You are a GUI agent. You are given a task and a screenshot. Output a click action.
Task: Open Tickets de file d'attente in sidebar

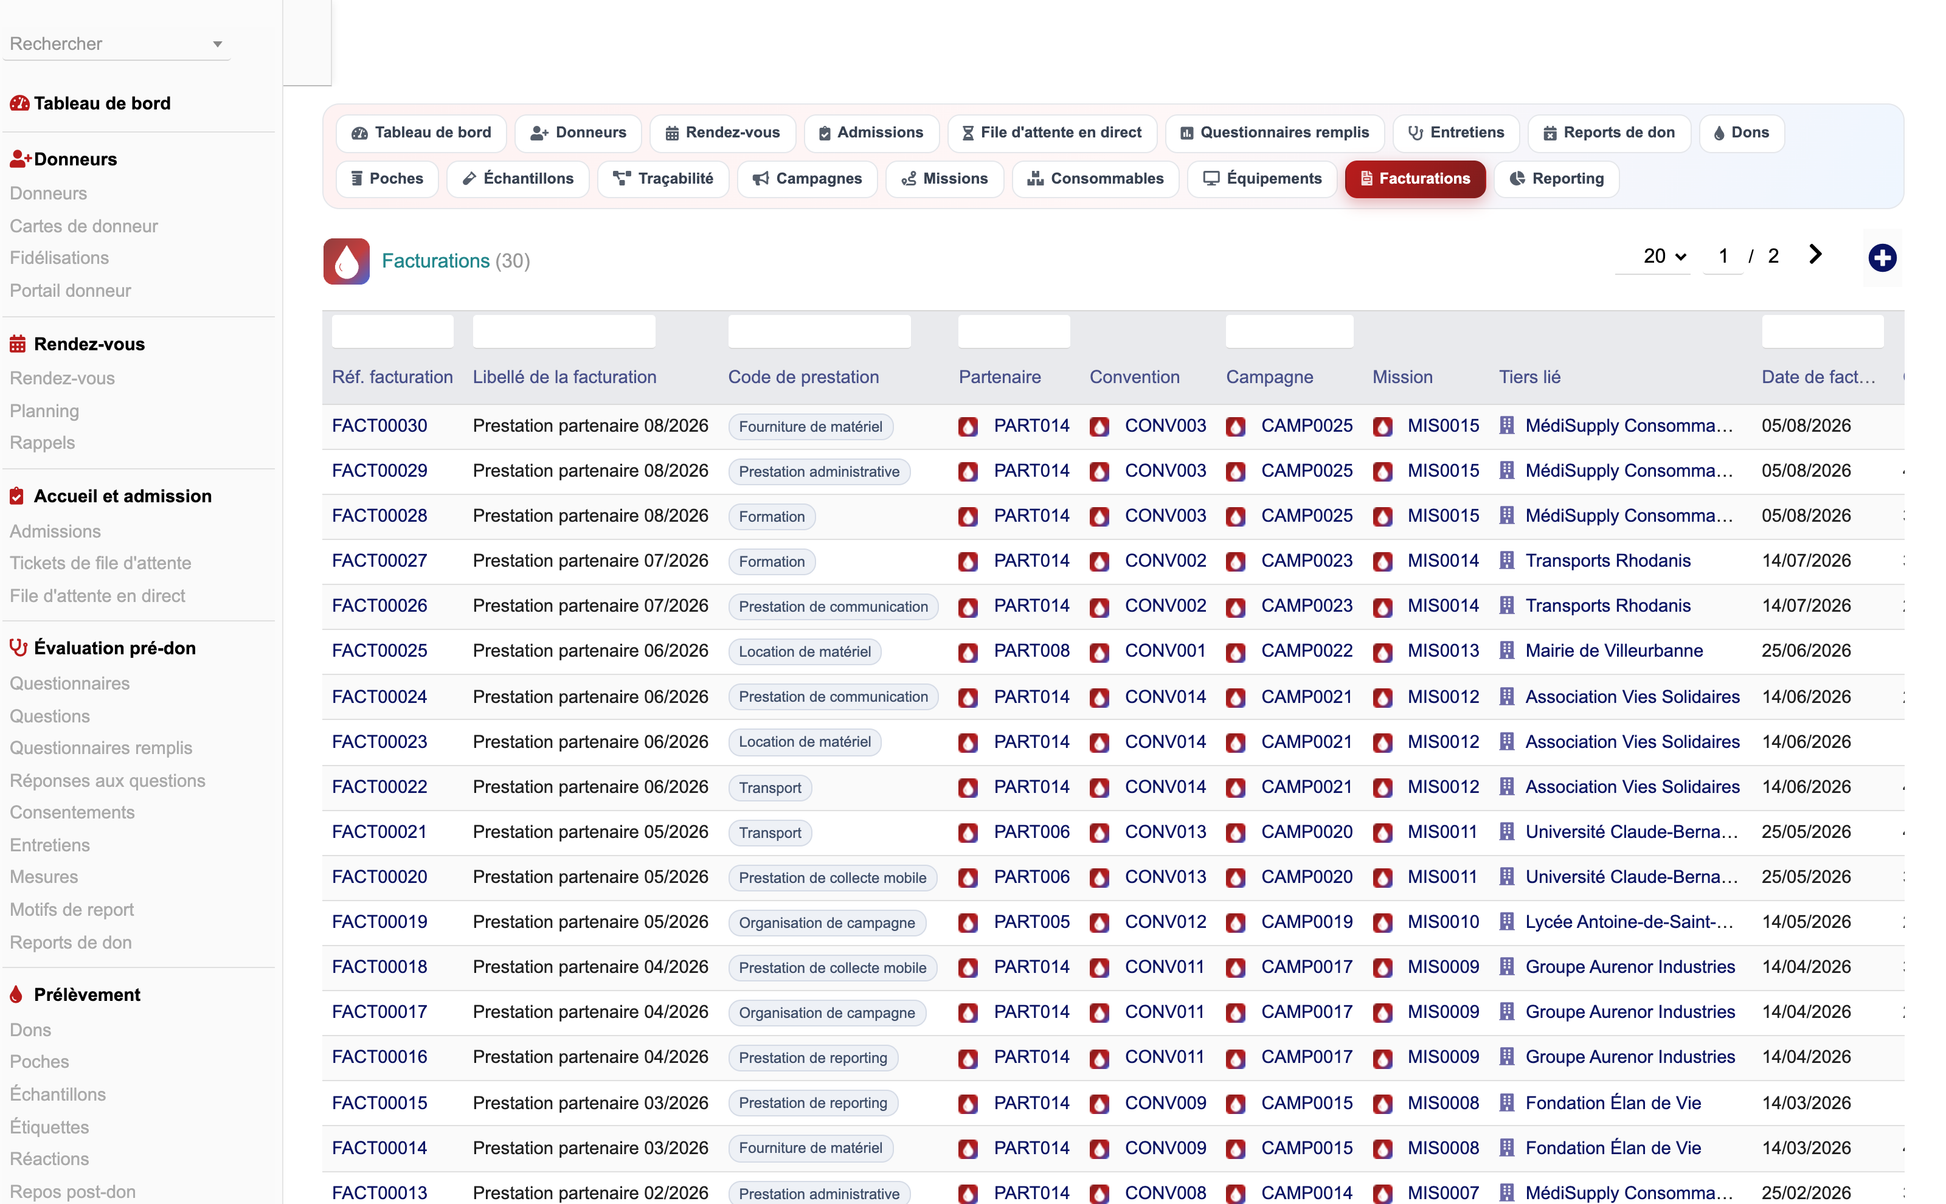[100, 563]
